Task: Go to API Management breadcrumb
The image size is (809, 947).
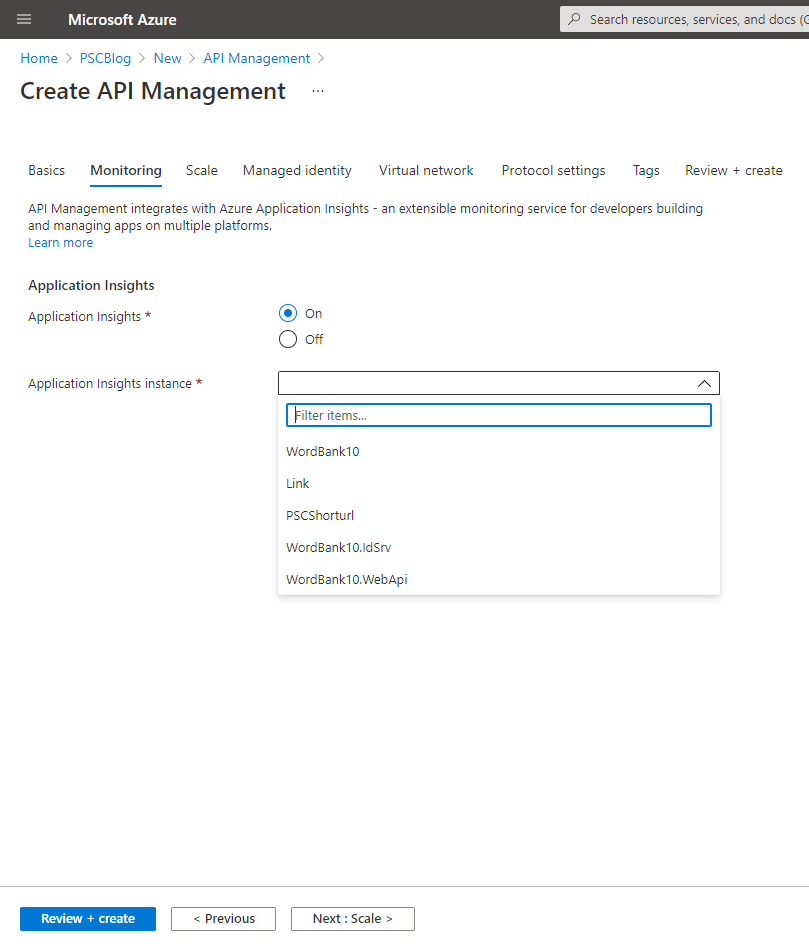Action: 257,59
